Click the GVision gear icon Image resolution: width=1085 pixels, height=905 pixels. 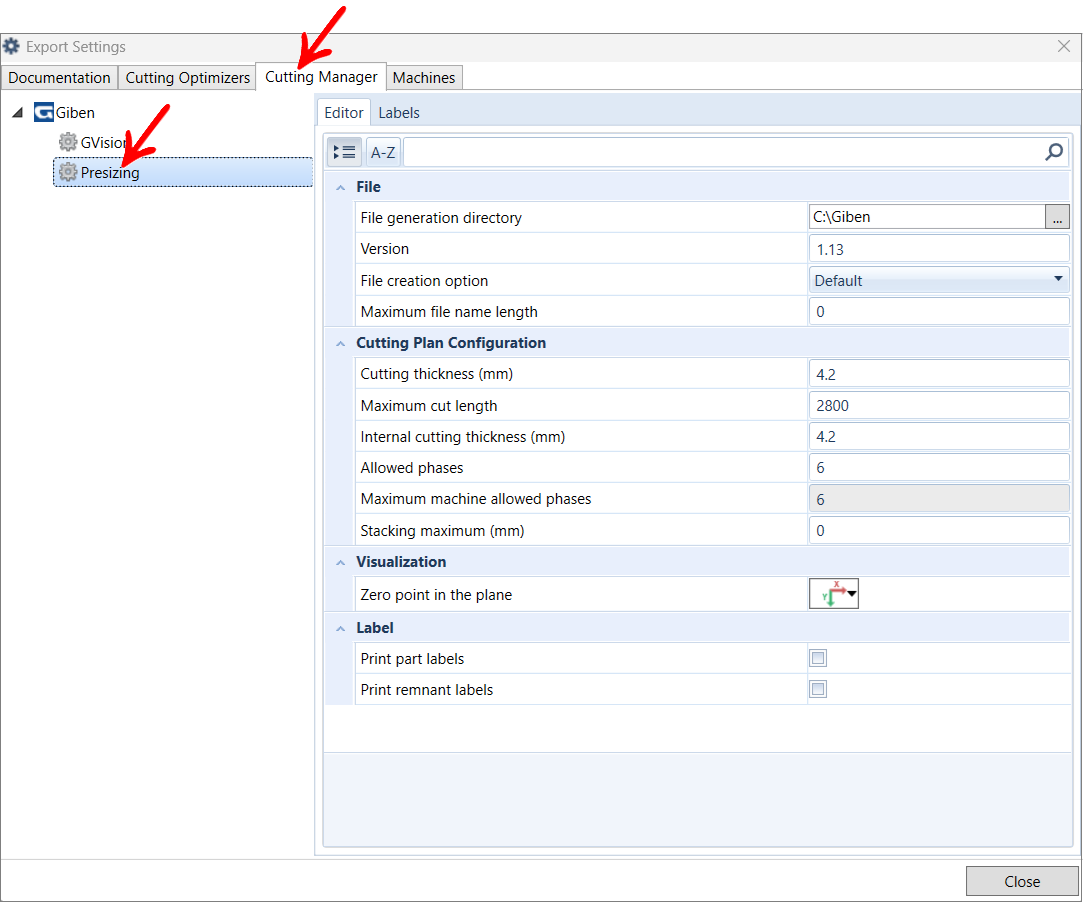click(68, 142)
